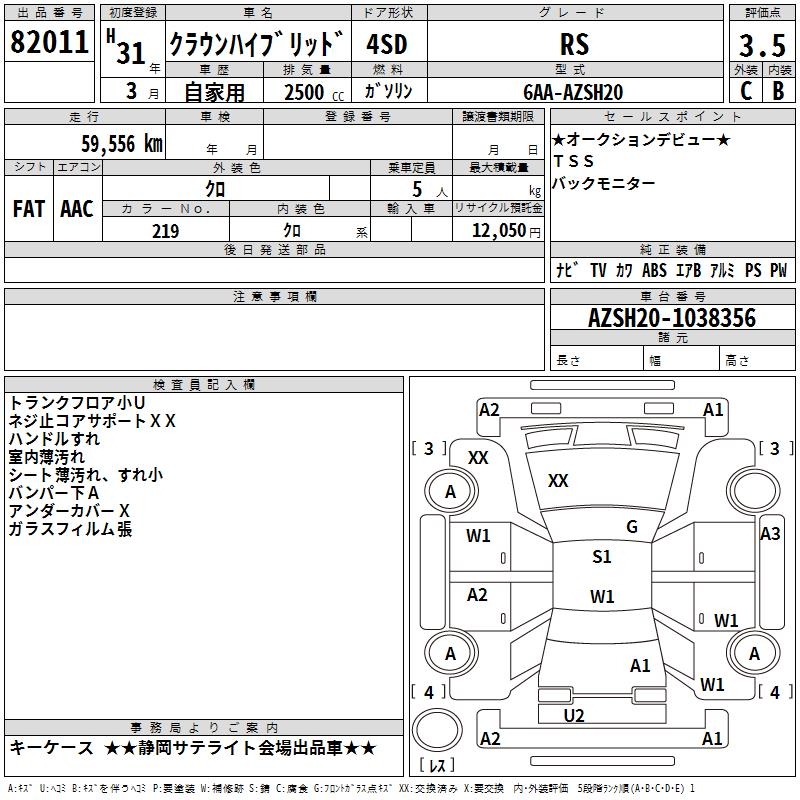Image resolution: width=800 pixels, height=800 pixels.
Task: Select the アルミ wheels equipment entry
Action: pos(722,270)
